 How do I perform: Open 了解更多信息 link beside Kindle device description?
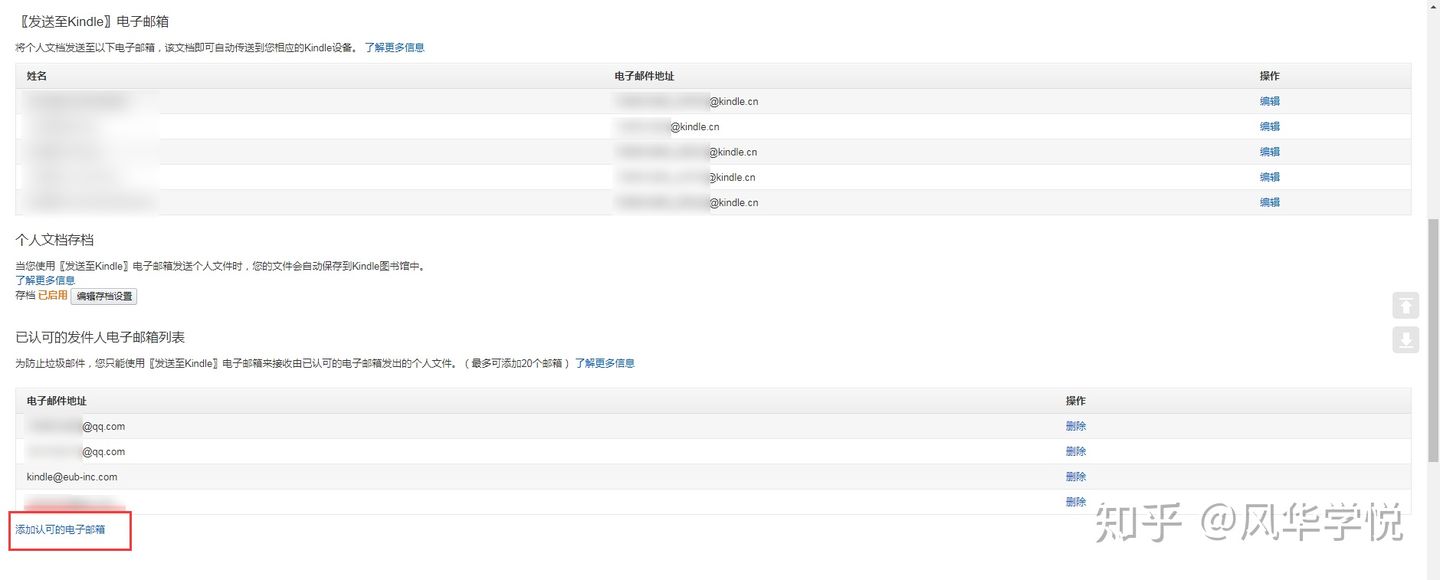click(x=394, y=47)
